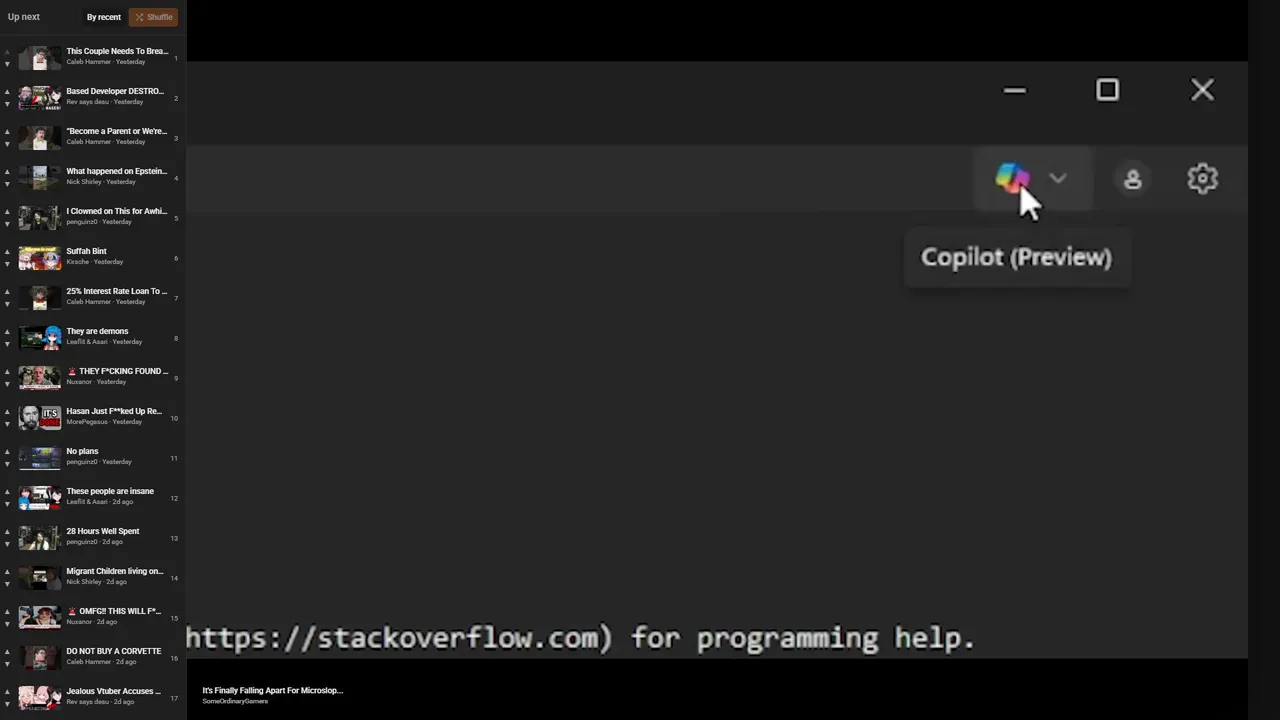Move "They are demons" up in queue
Image resolution: width=1280 pixels, height=720 pixels.
7,332
